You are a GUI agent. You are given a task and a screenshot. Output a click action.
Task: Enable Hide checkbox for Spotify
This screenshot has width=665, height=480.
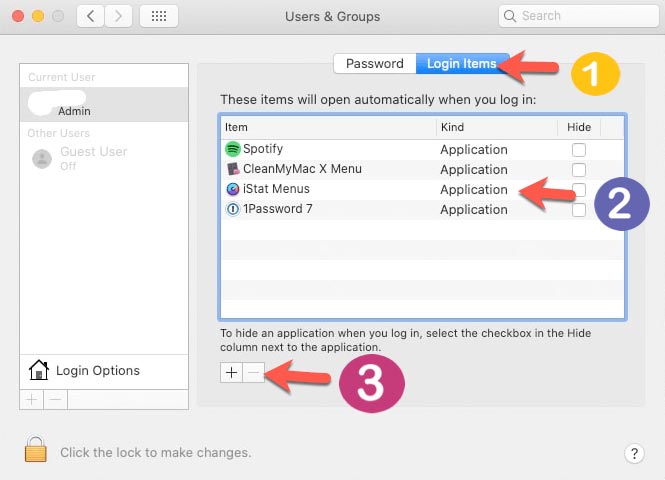click(x=579, y=150)
